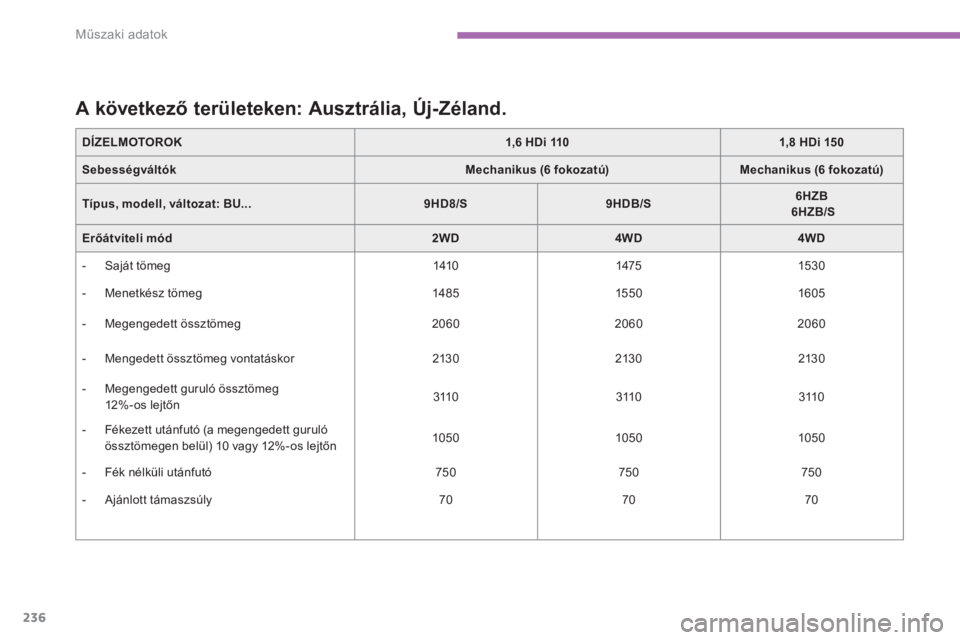Screen dimensions: 960x640
Task: Click 'Mechanikus (6 fokozatú)' under 1,6 HDi 110
Action: 537,170
